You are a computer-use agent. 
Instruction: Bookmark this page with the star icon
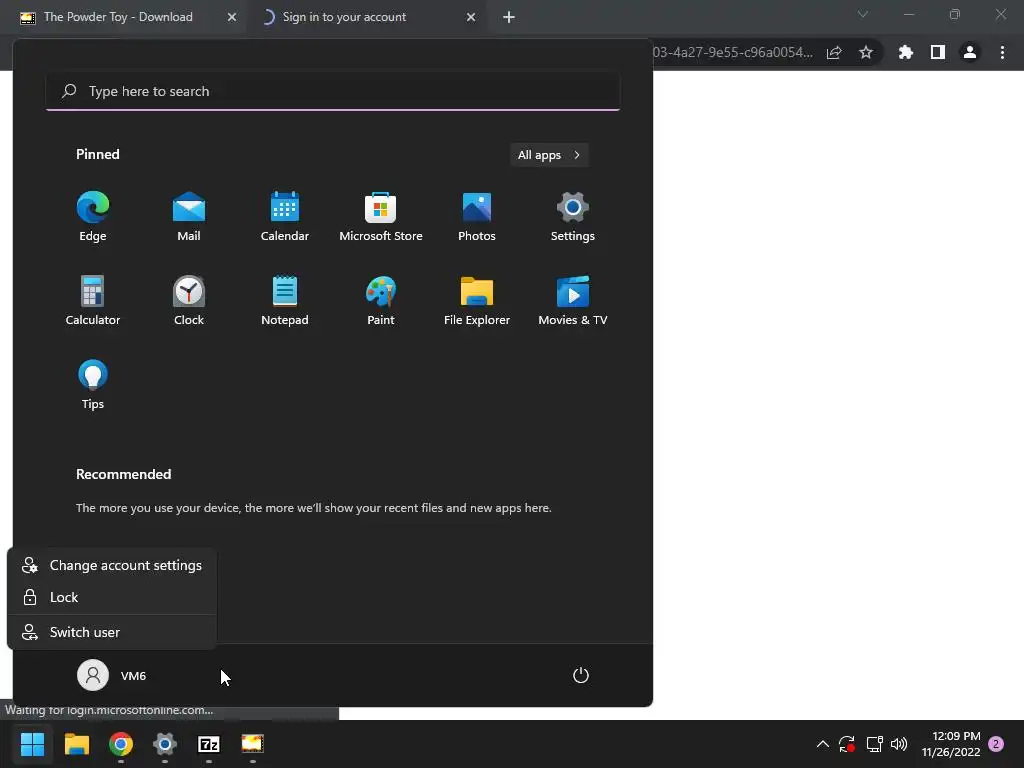point(866,52)
